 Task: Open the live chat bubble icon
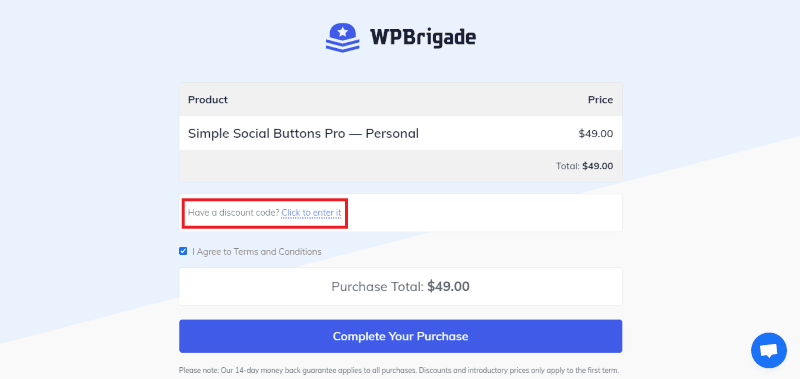pos(768,350)
